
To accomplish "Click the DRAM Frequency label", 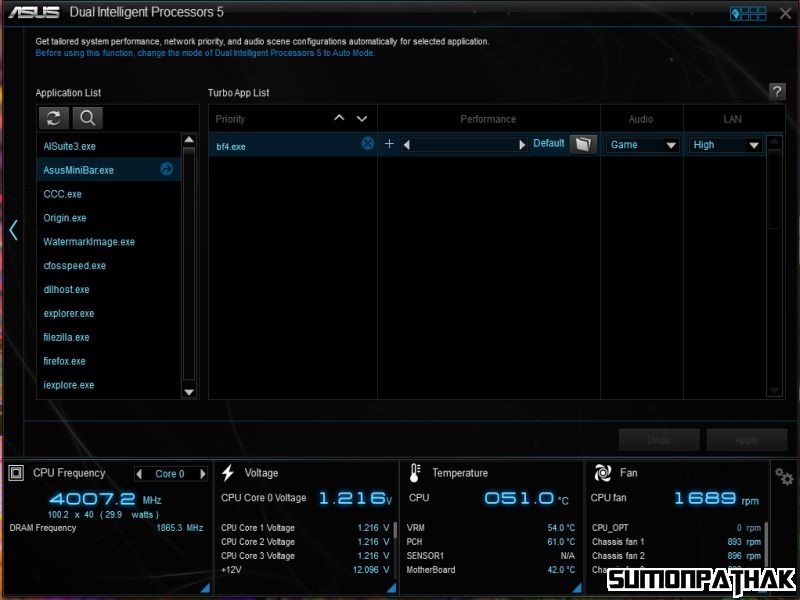I will coord(43,528).
